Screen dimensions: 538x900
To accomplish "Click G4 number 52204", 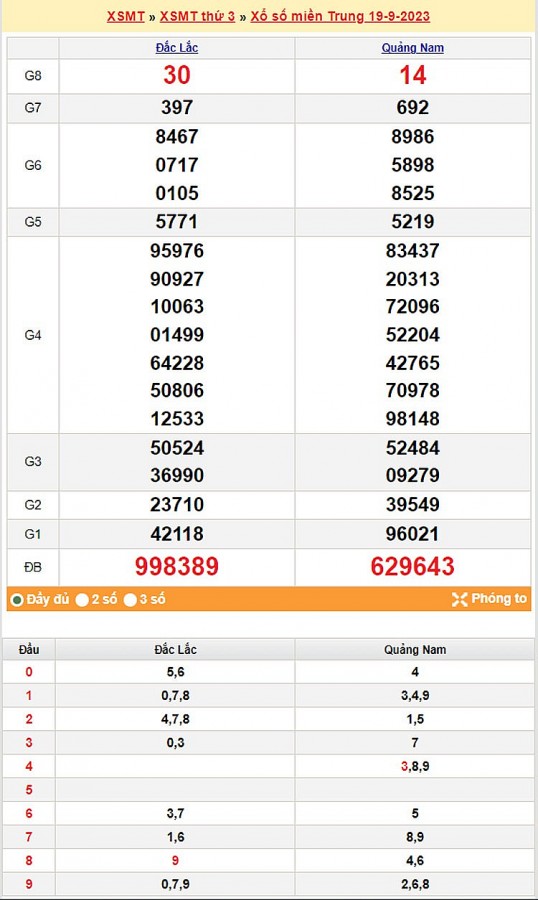I will tap(413, 335).
